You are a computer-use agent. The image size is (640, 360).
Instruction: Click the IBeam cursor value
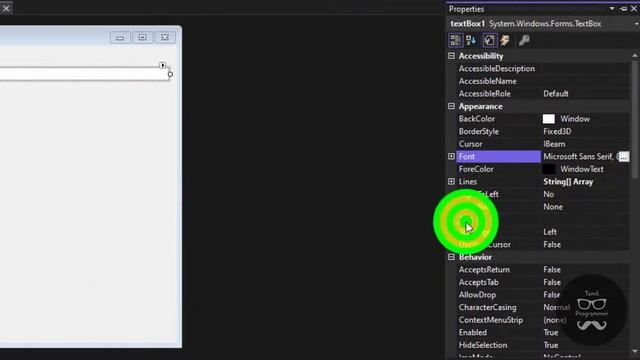[554, 144]
